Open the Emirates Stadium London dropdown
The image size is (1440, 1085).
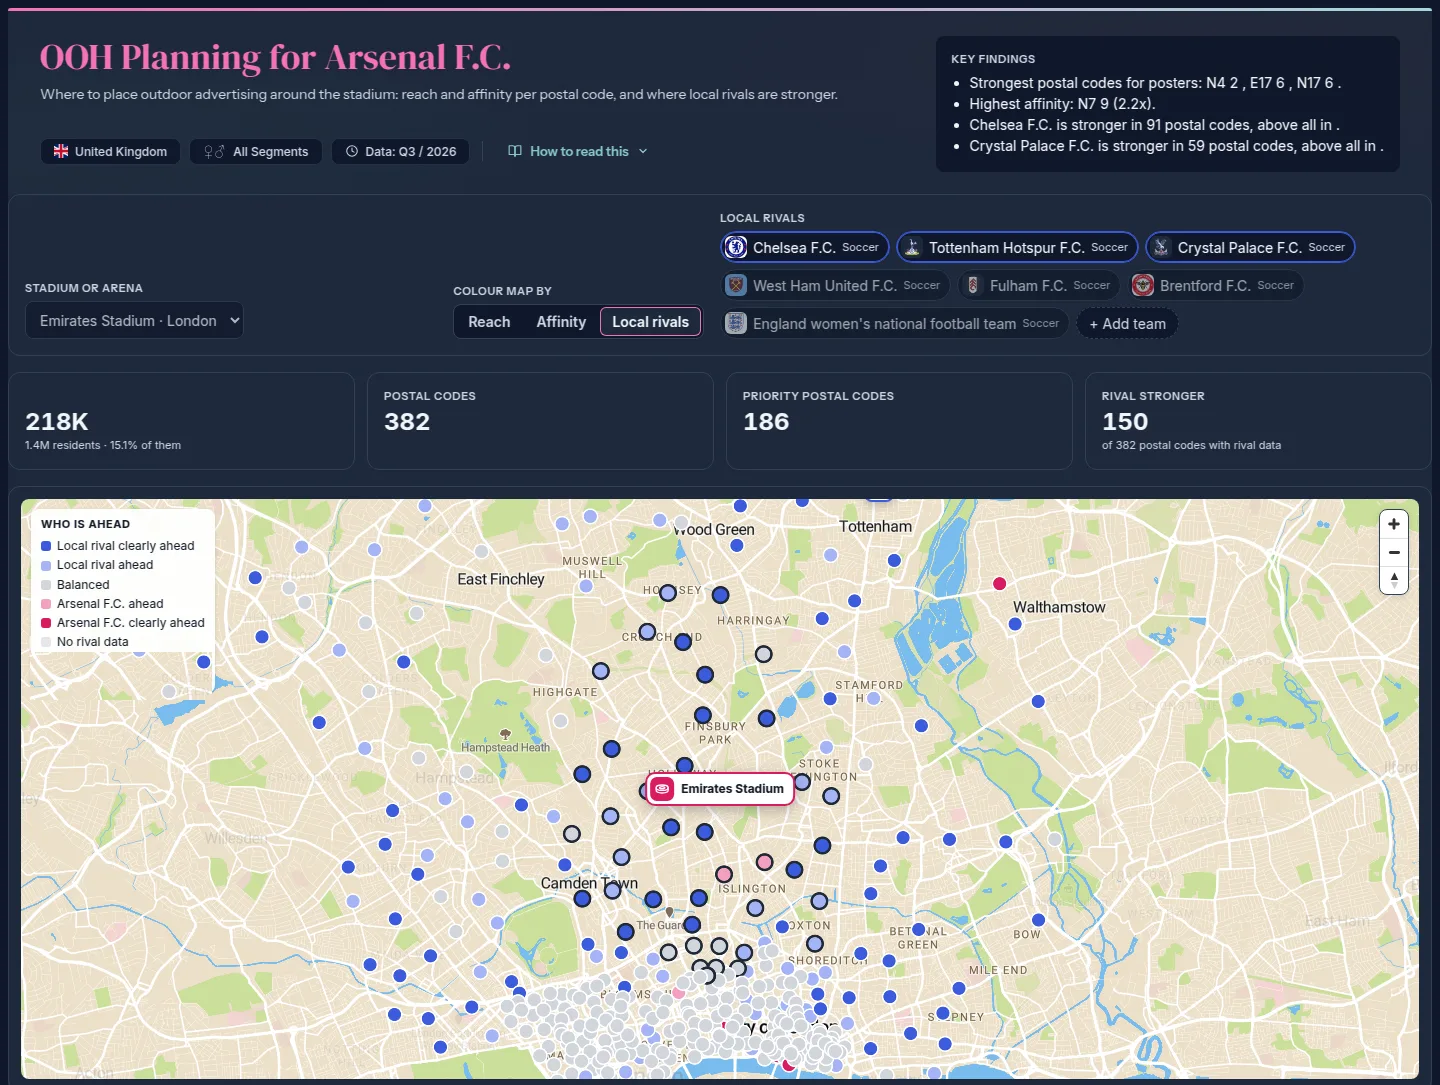[134, 320]
